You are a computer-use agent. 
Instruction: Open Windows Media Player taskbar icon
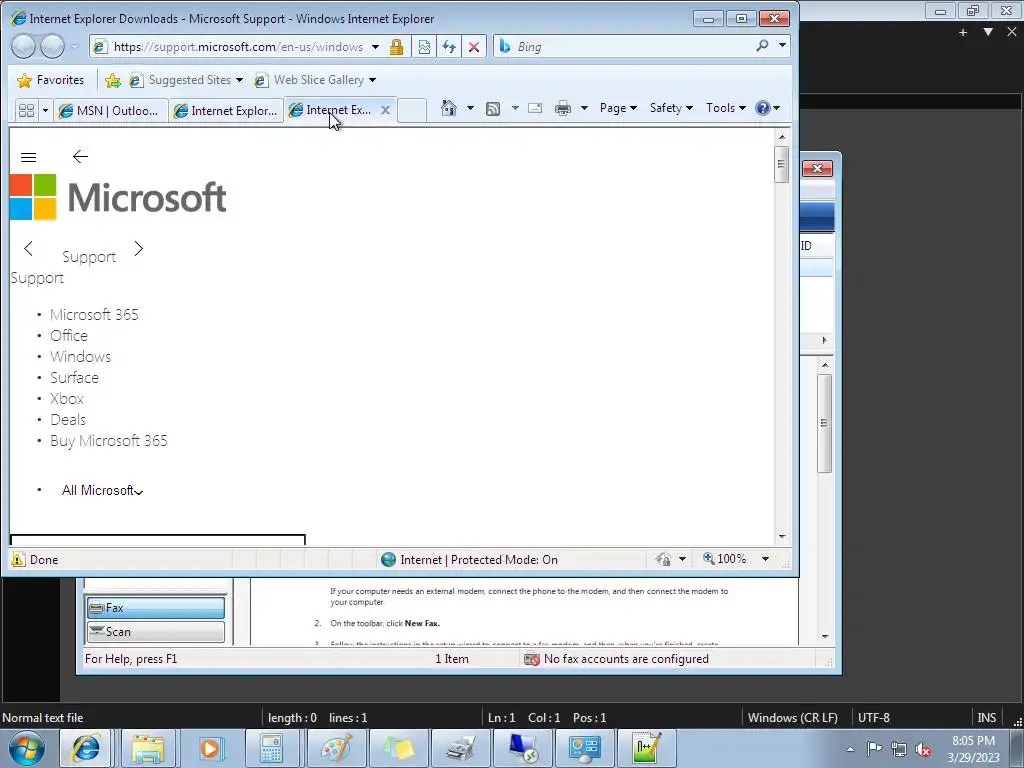tap(210, 748)
